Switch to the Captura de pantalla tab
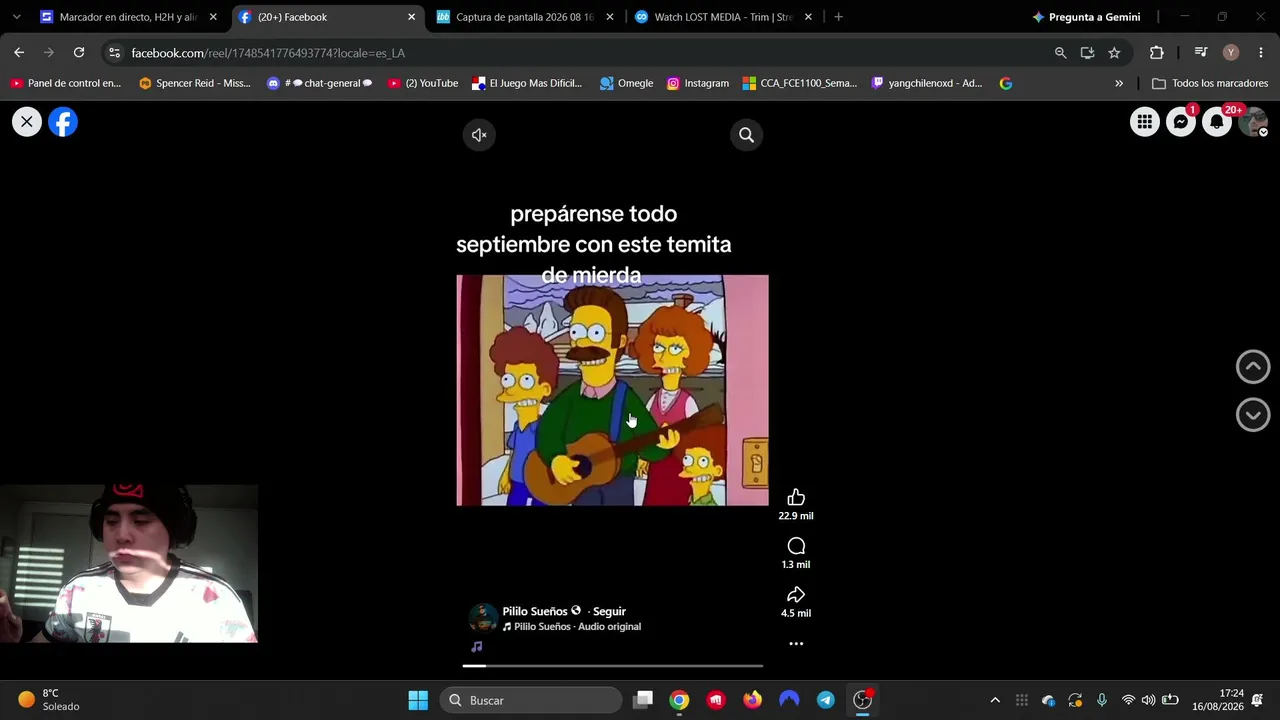This screenshot has width=1280, height=720. tap(526, 17)
